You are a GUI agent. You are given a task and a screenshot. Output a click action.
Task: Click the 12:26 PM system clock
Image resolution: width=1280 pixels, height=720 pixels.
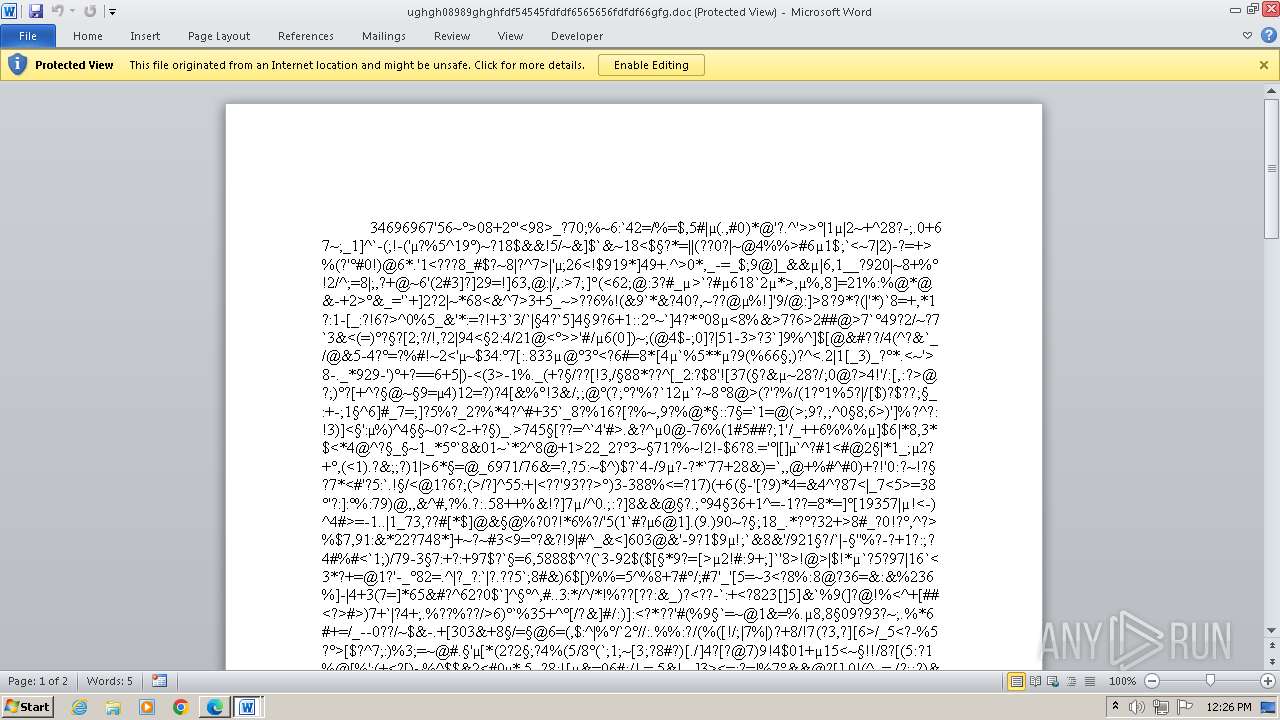tap(1229, 707)
